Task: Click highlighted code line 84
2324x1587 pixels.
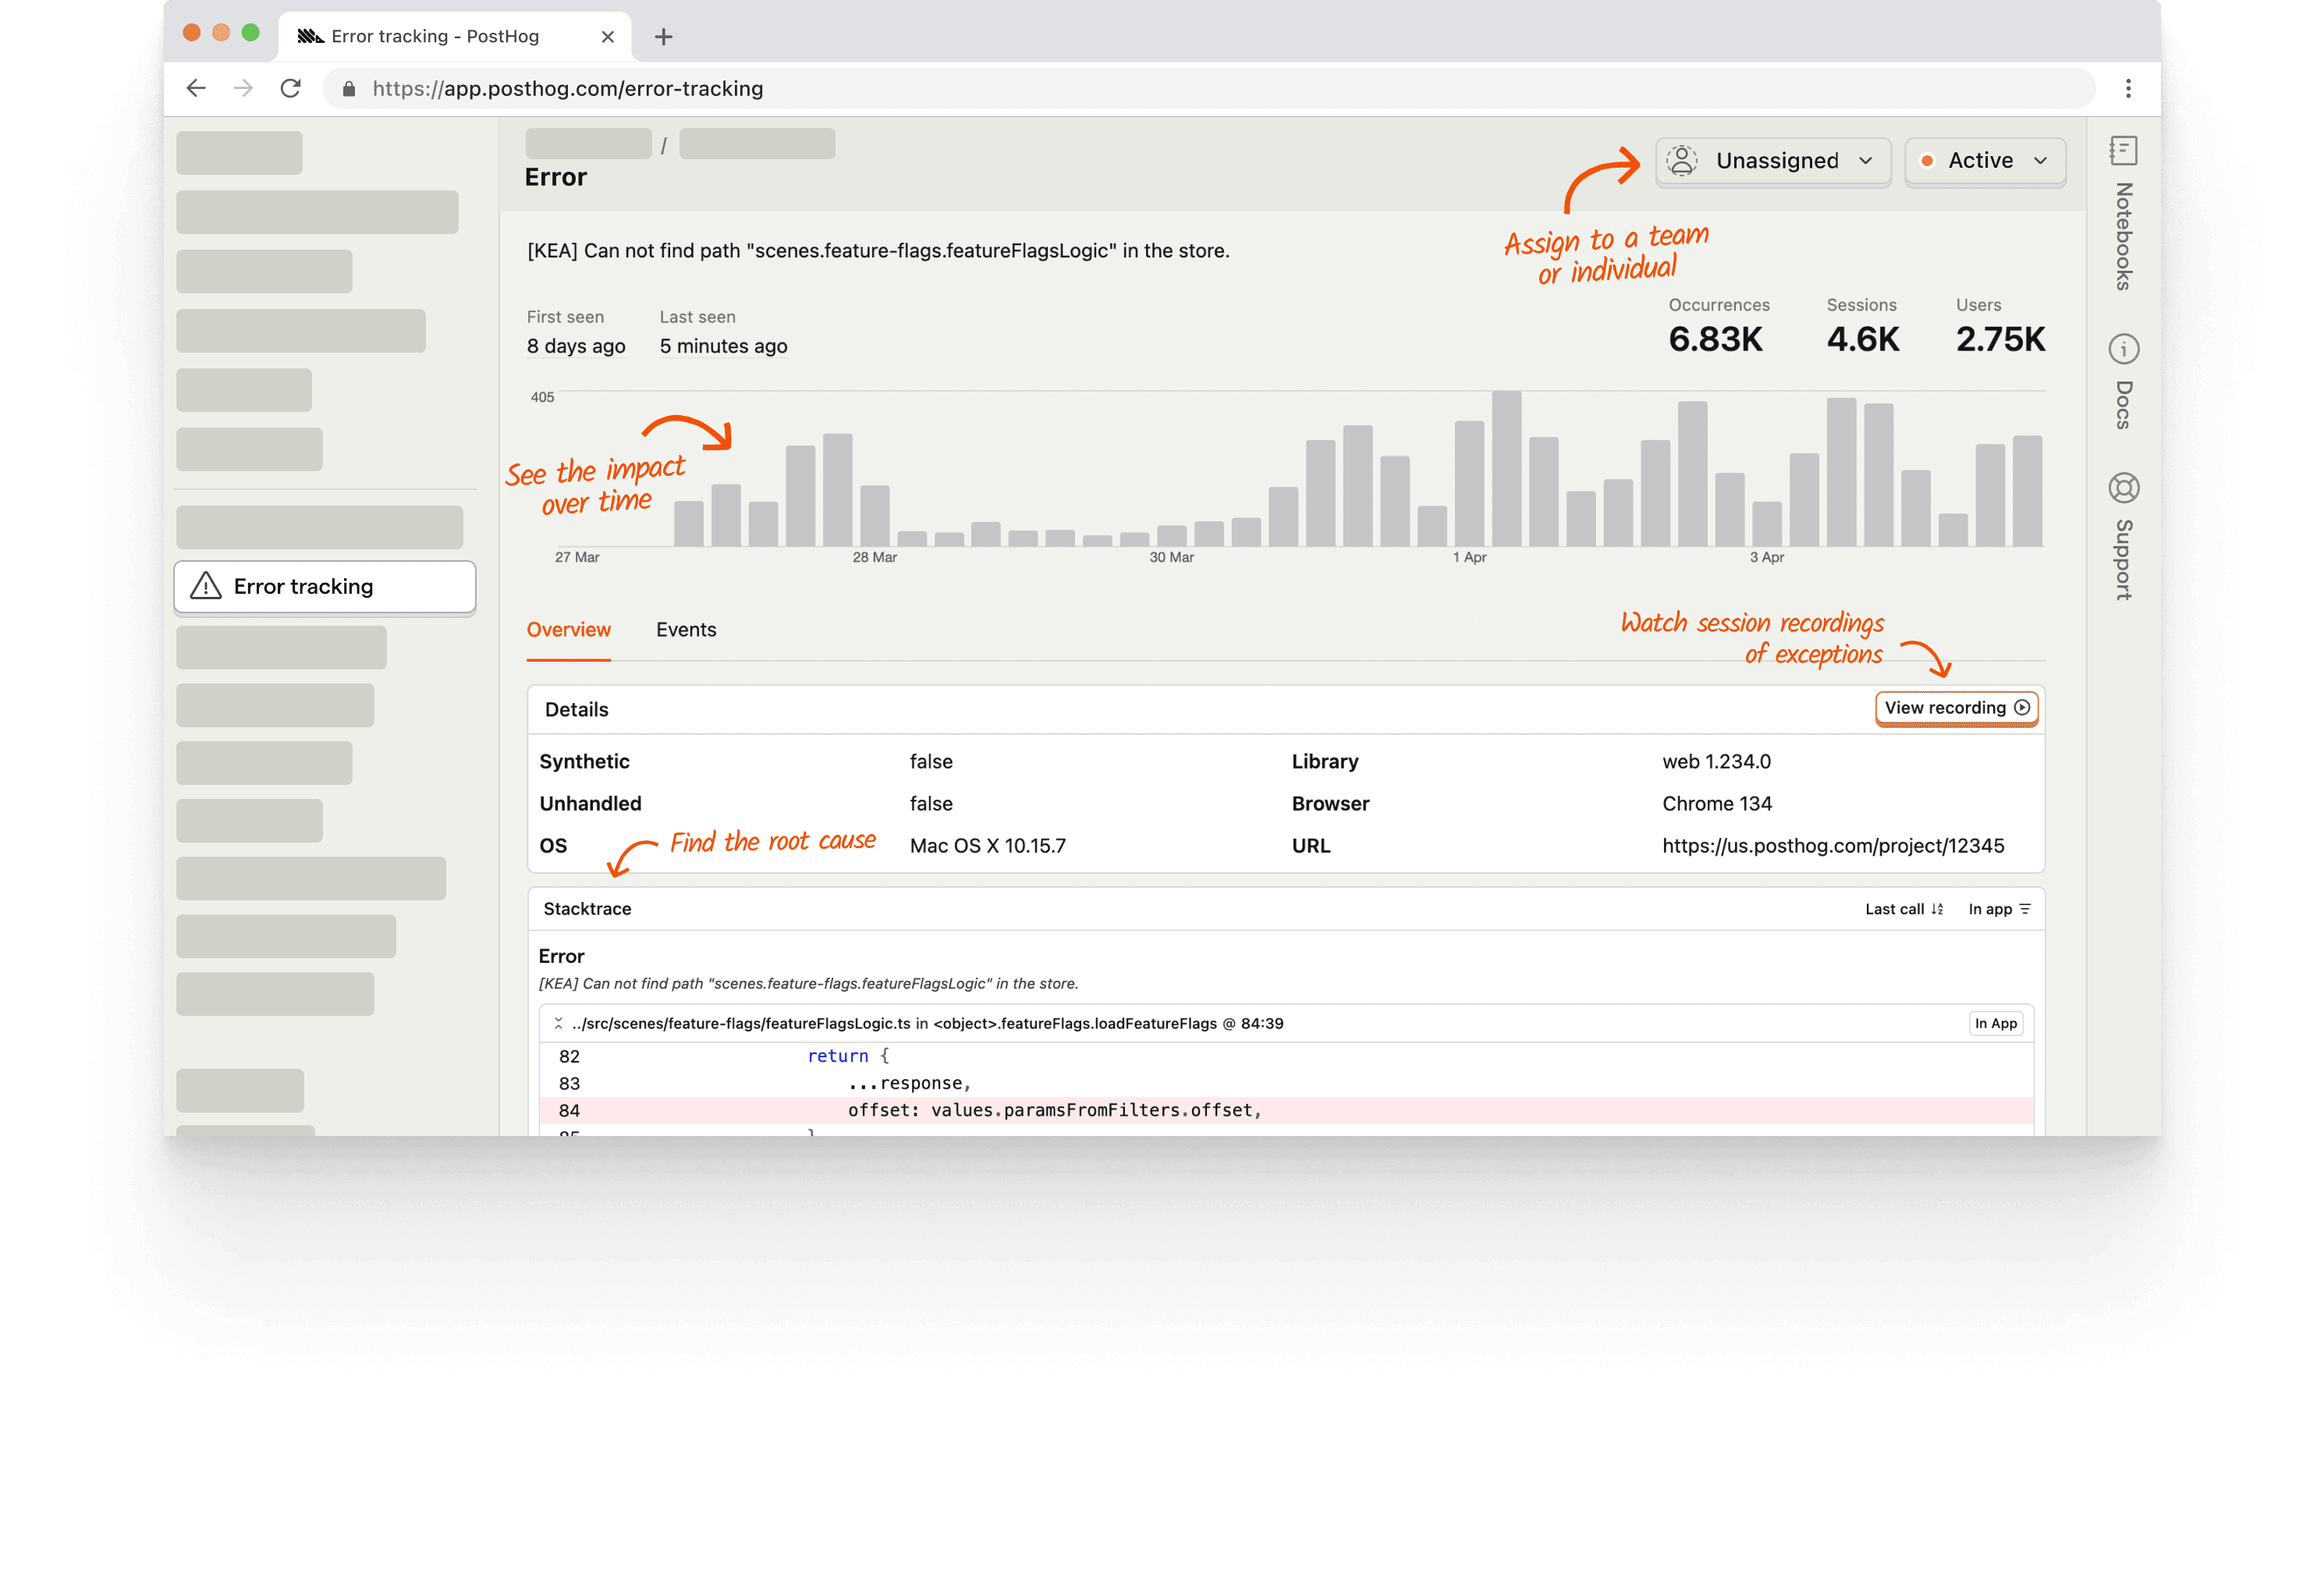Action: (1286, 1111)
